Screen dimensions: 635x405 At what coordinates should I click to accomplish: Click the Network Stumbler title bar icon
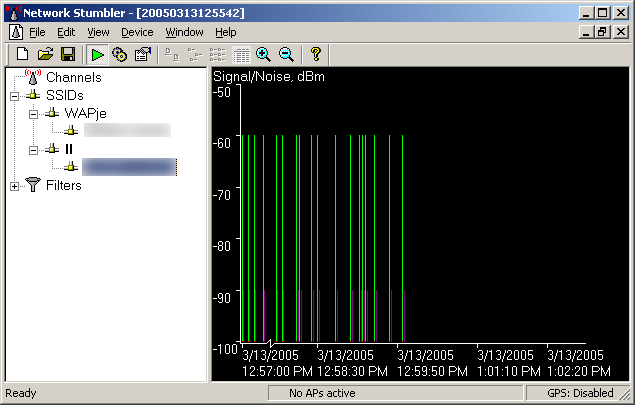tap(13, 13)
